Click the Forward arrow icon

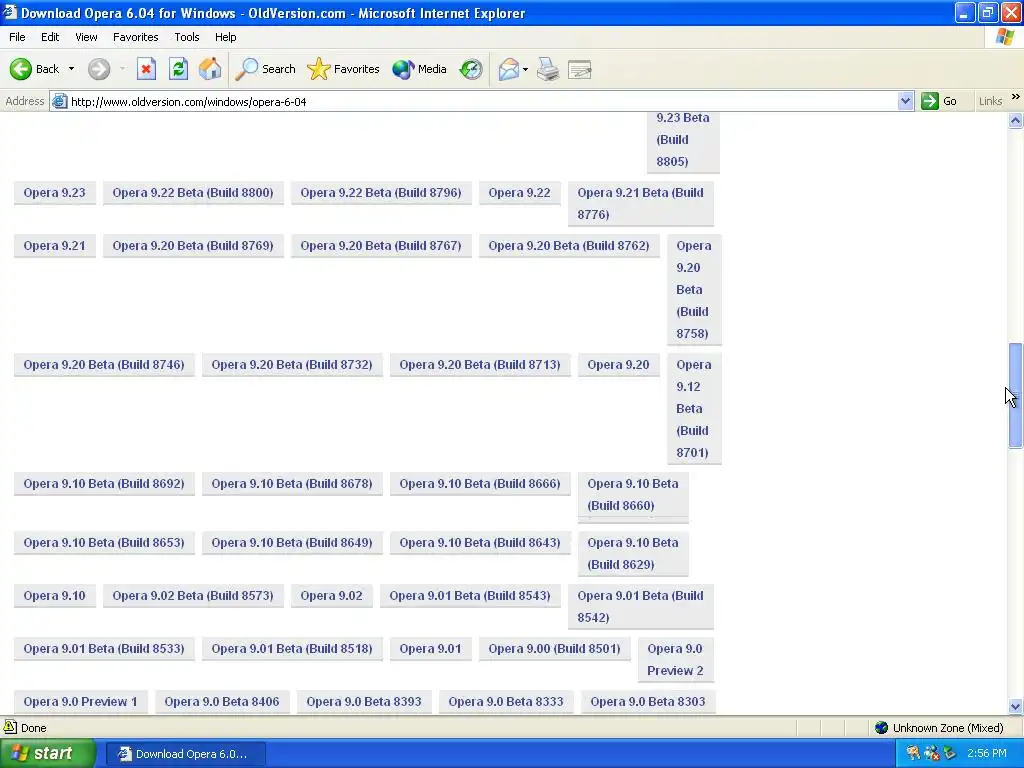pyautogui.click(x=99, y=69)
